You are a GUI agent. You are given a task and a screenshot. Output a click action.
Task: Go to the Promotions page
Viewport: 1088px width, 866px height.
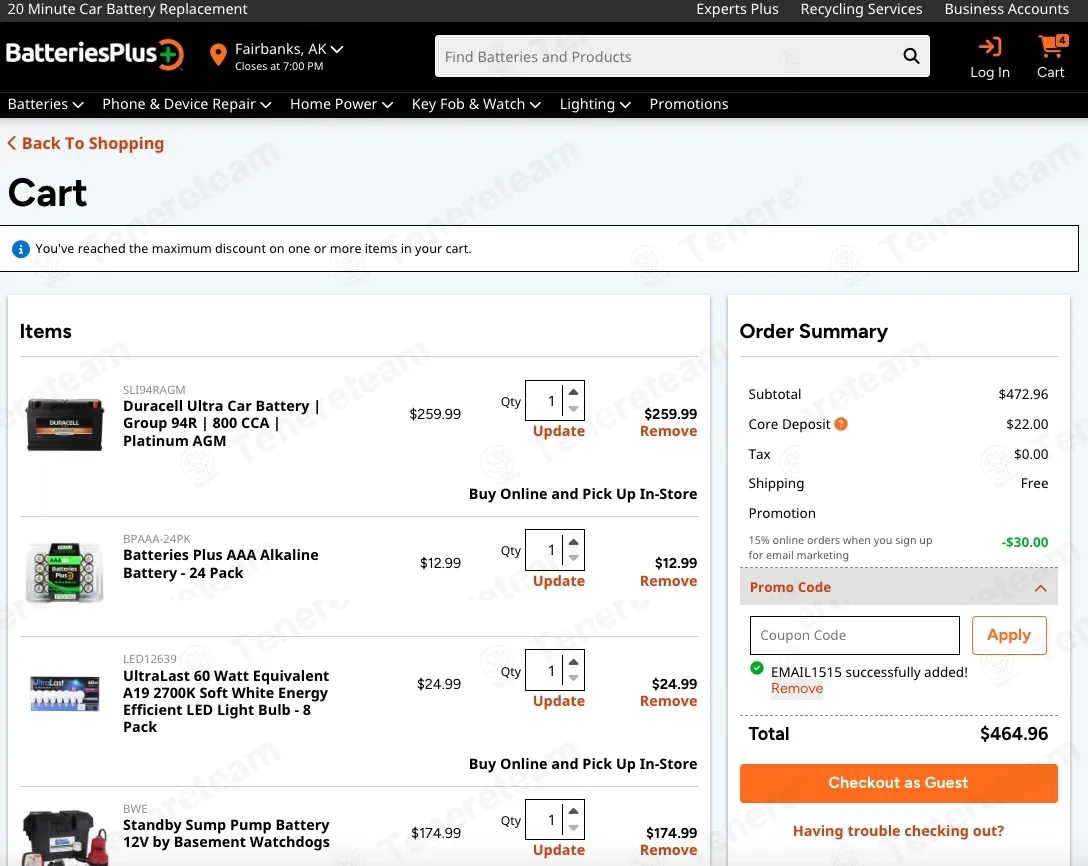coord(688,104)
